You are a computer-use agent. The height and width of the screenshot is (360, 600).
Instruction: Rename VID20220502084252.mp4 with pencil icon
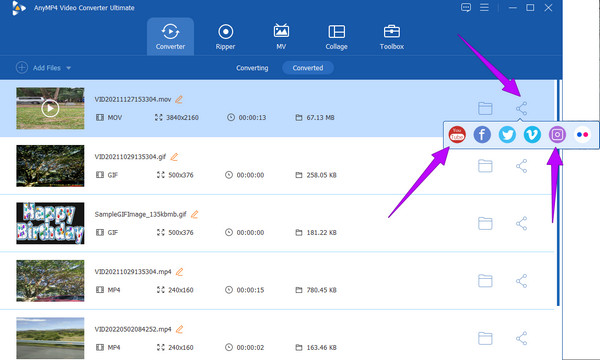tap(179, 329)
